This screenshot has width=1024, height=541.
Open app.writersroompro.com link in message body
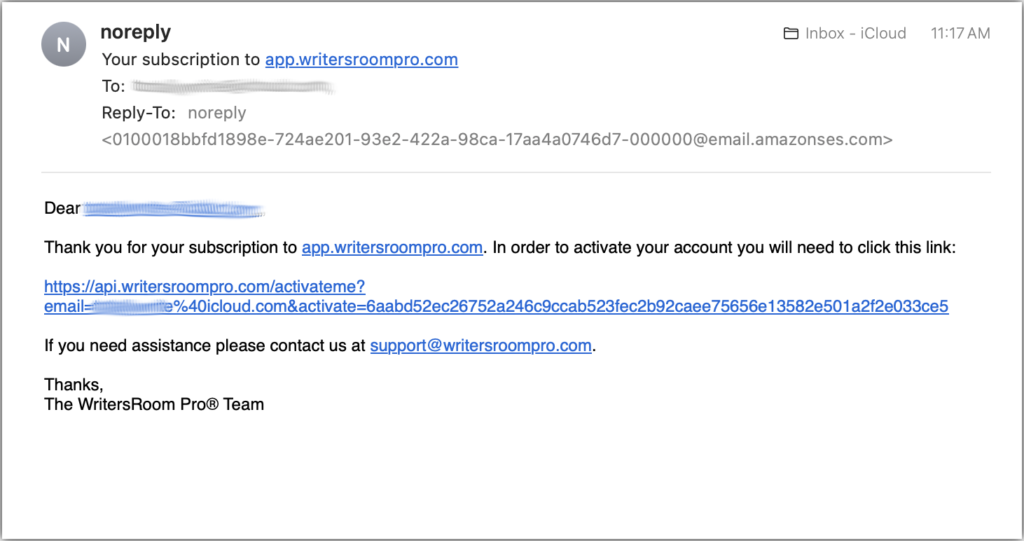pyautogui.click(x=392, y=248)
